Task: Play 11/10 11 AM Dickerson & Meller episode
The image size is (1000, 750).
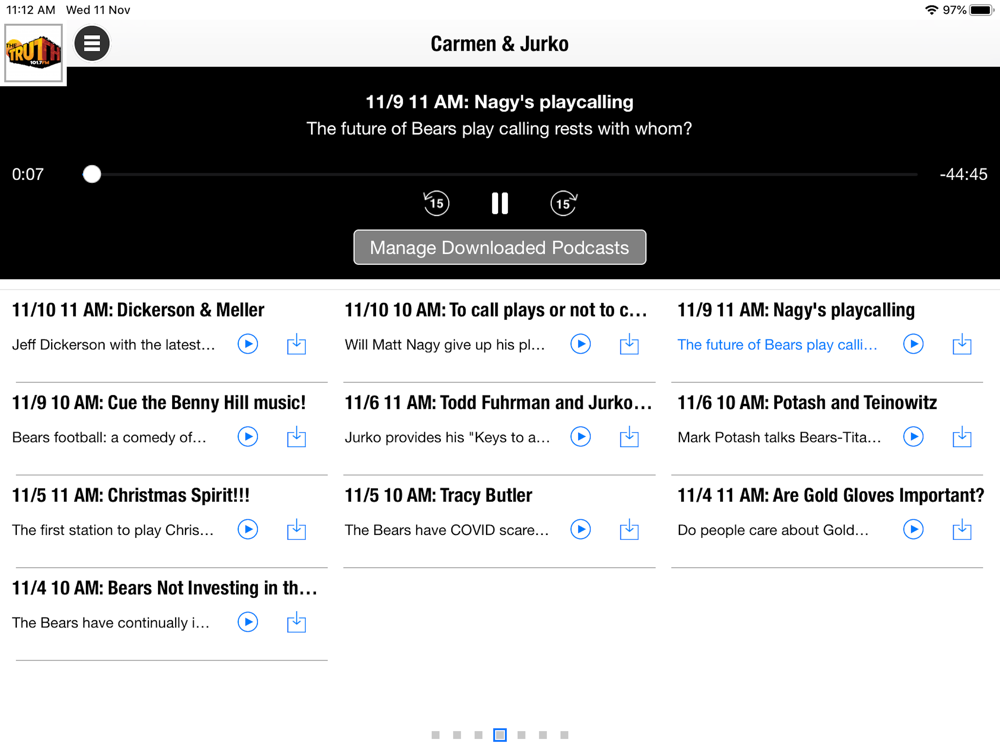Action: coord(248,344)
